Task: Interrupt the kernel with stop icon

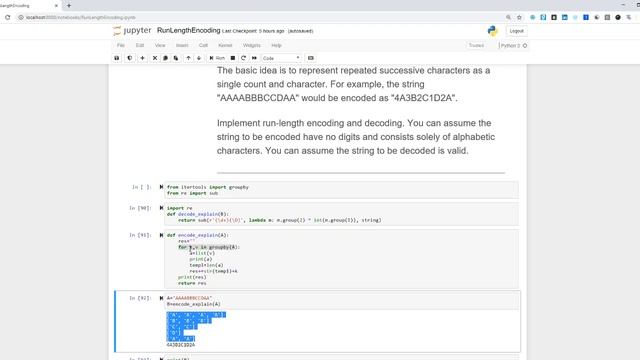Action: [233, 58]
